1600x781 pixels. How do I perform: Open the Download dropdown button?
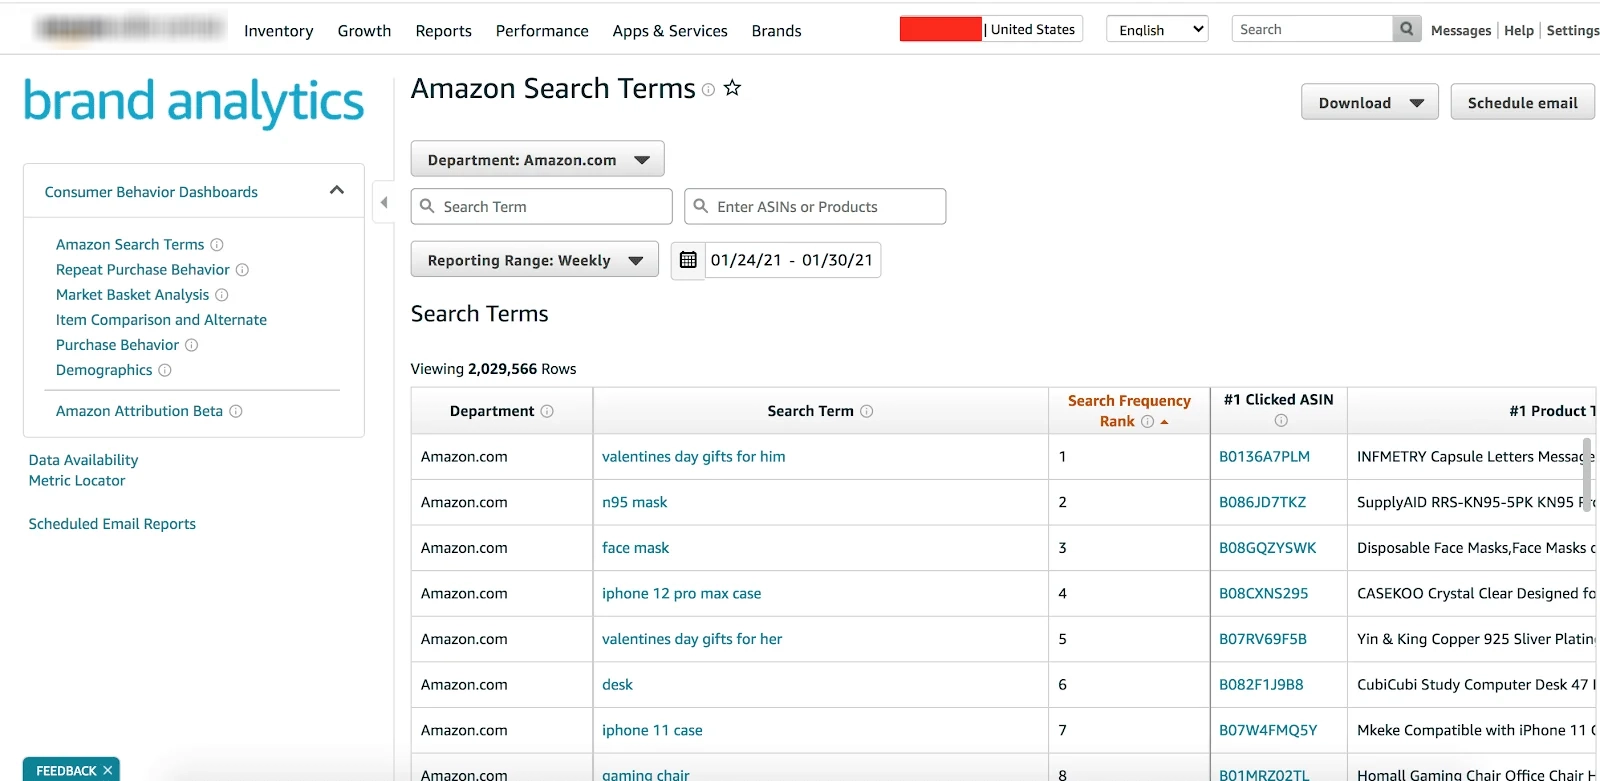[x=1370, y=102]
